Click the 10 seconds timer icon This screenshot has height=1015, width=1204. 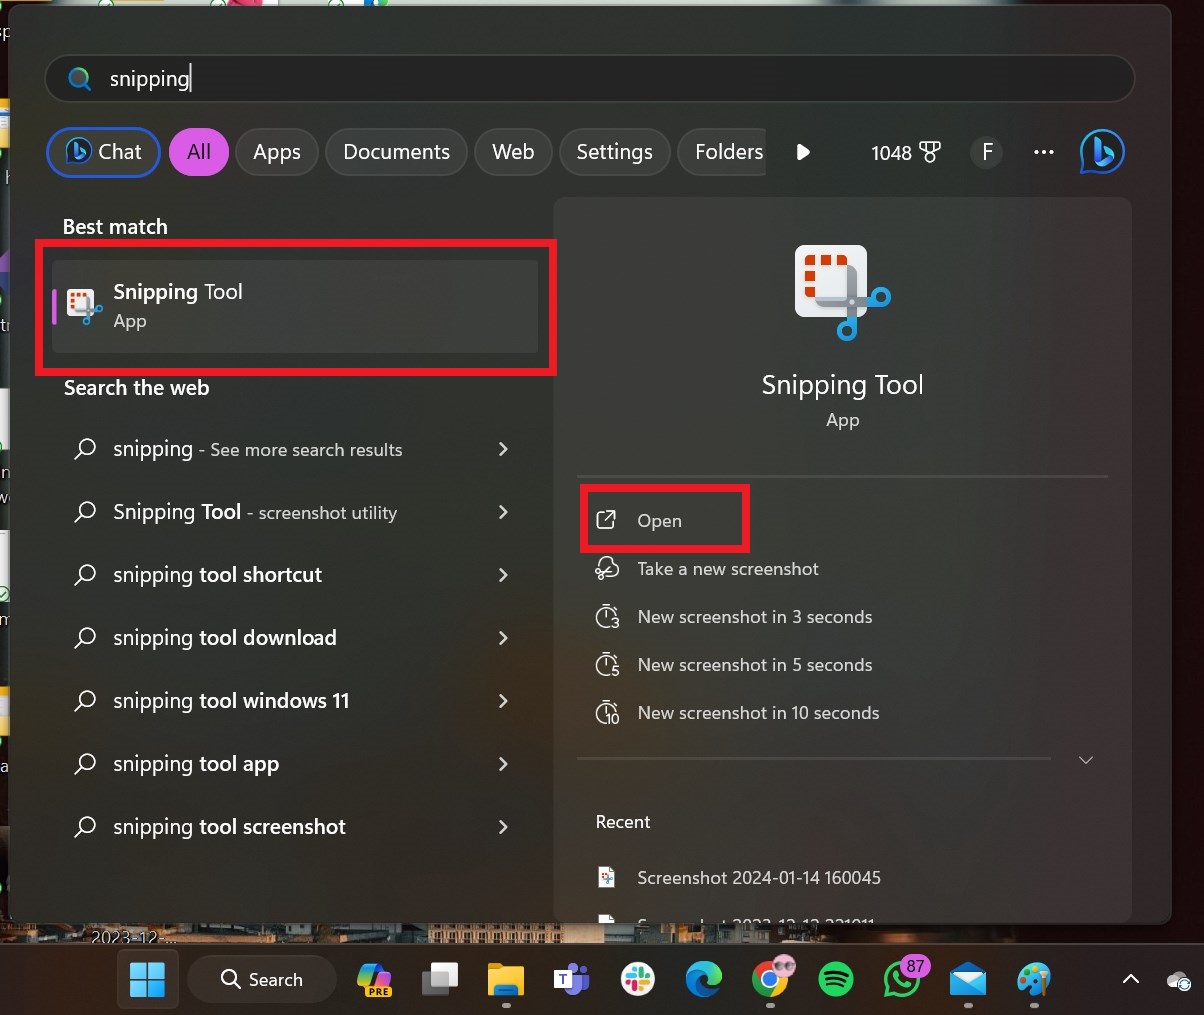pos(607,713)
